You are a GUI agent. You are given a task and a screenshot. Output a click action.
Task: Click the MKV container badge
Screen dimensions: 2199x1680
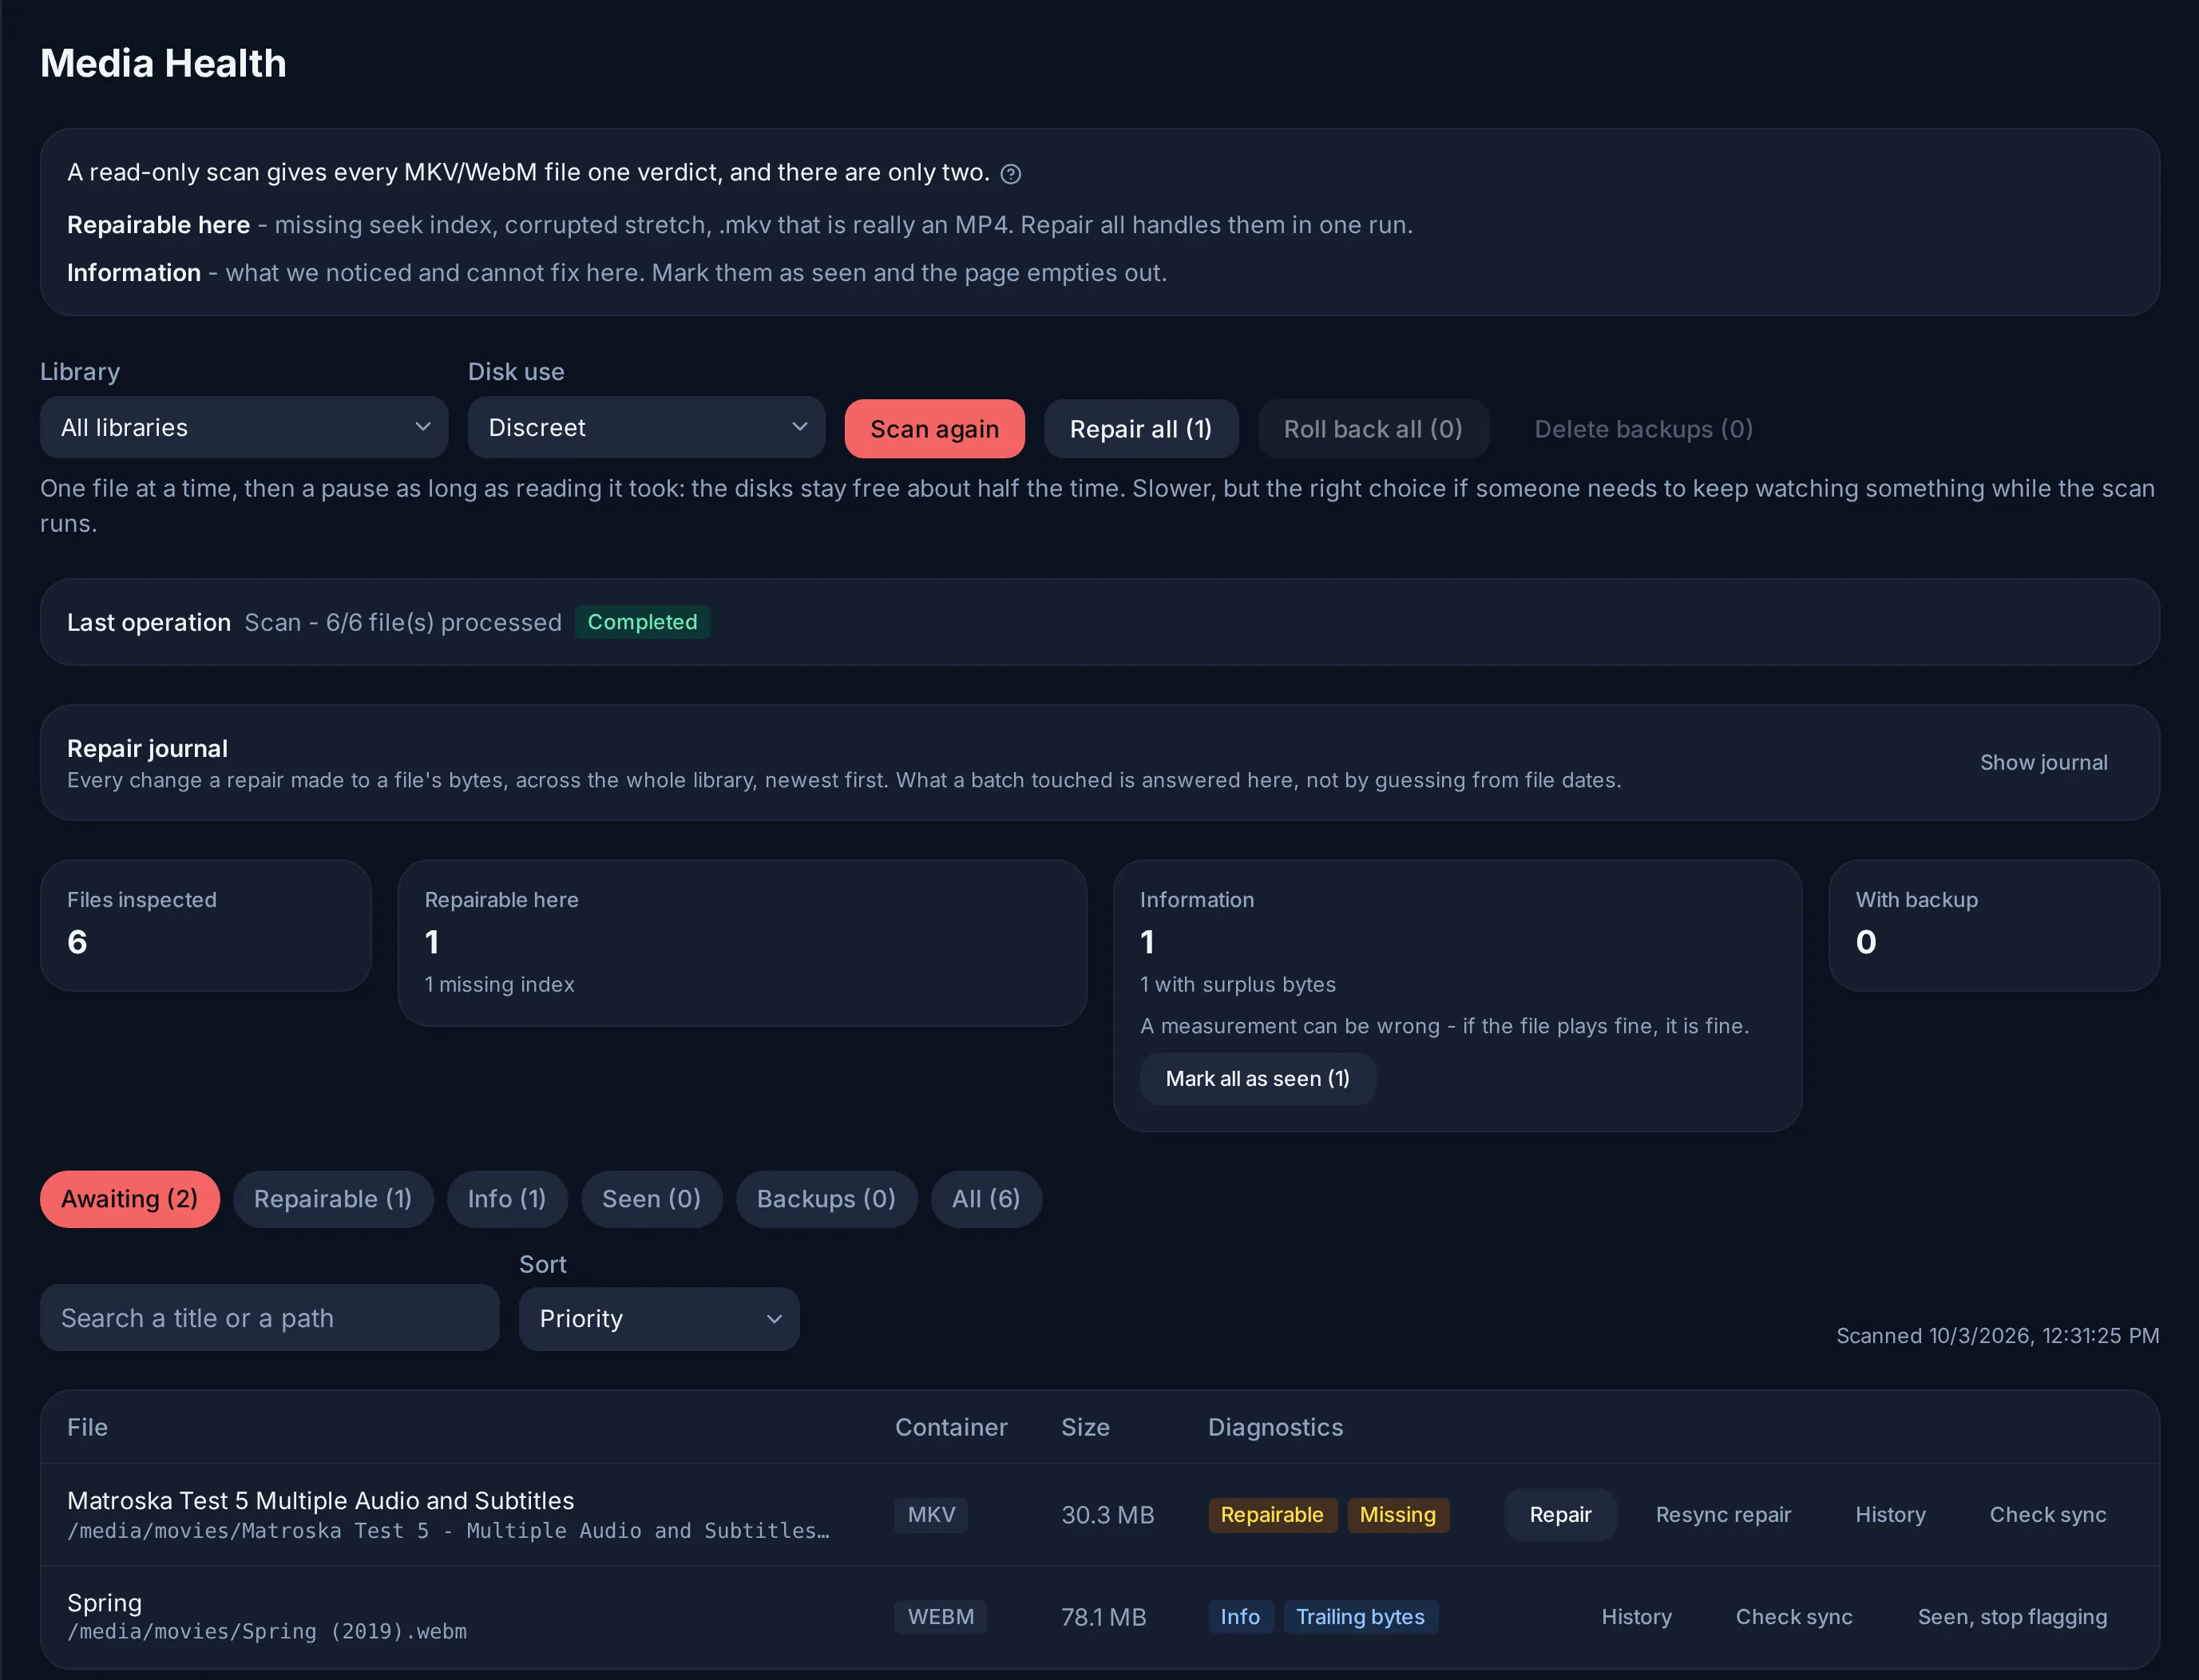931,1515
